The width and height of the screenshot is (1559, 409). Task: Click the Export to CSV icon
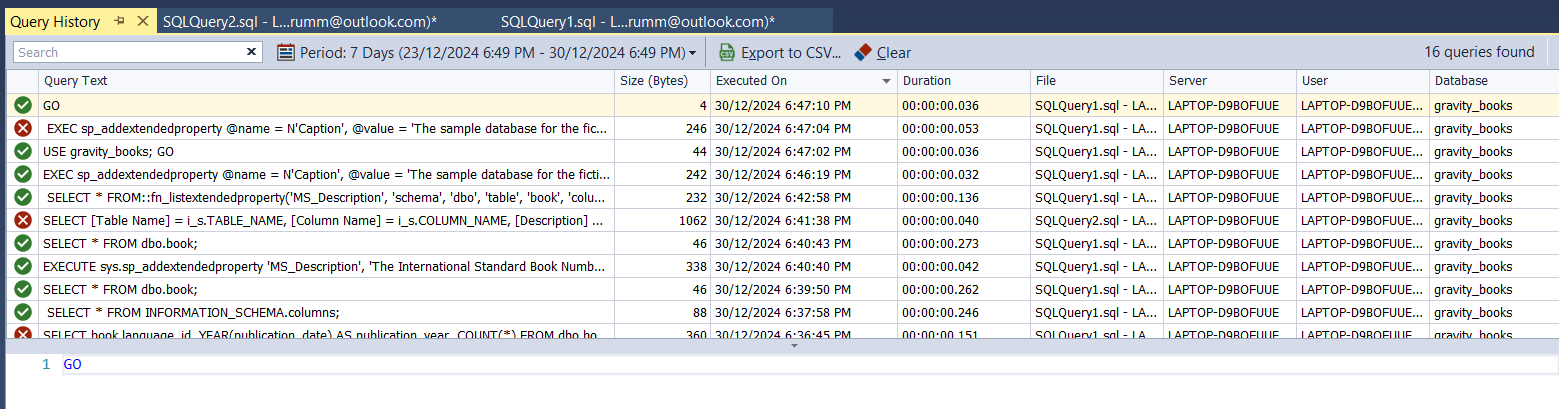pyautogui.click(x=727, y=52)
